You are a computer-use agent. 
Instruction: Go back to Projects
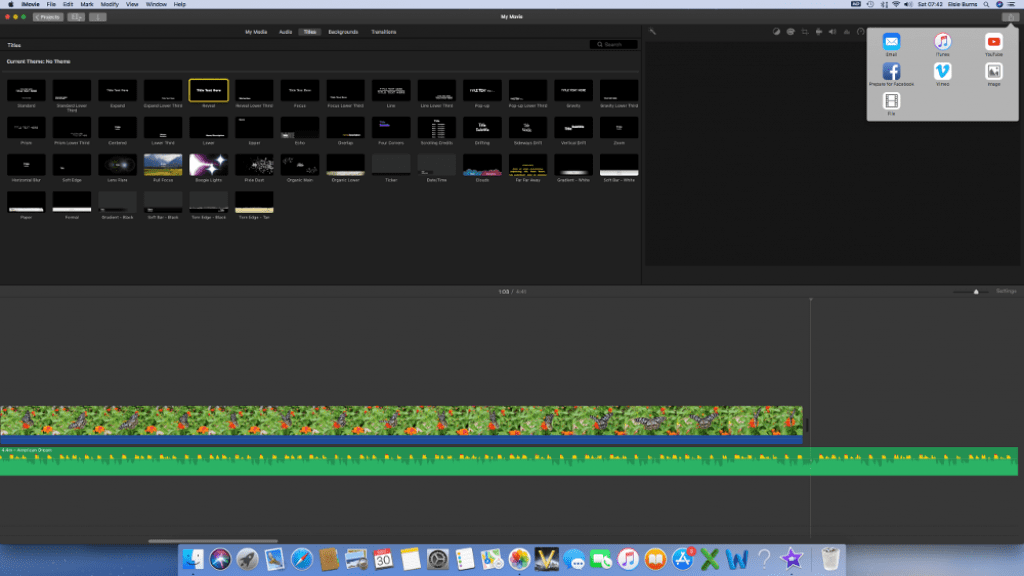[48, 17]
